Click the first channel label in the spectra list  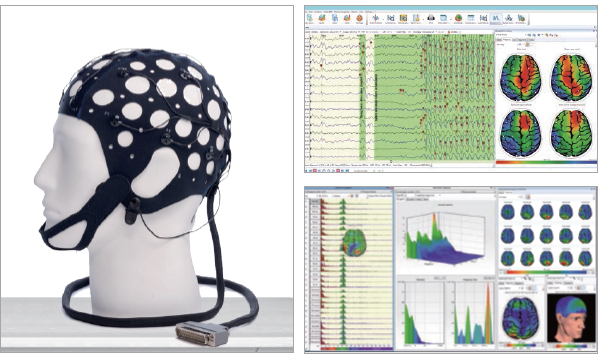coord(316,201)
